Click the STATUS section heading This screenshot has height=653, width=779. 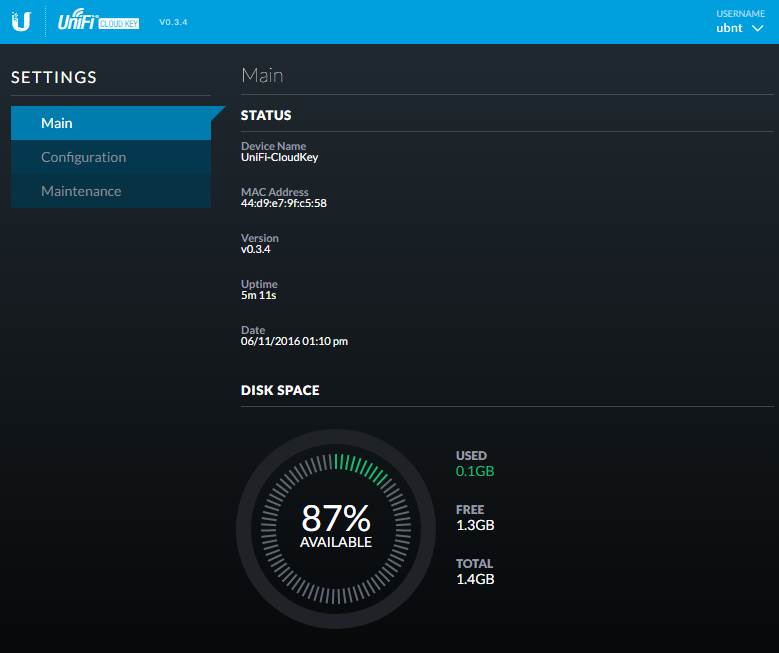pyautogui.click(x=266, y=115)
